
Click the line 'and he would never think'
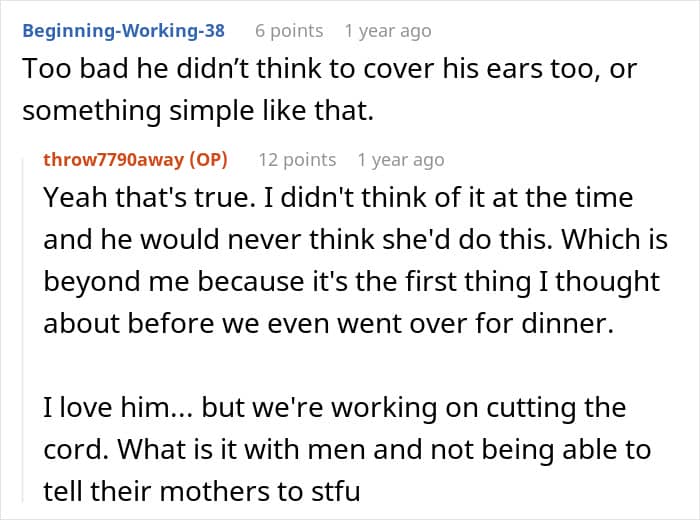(355, 239)
